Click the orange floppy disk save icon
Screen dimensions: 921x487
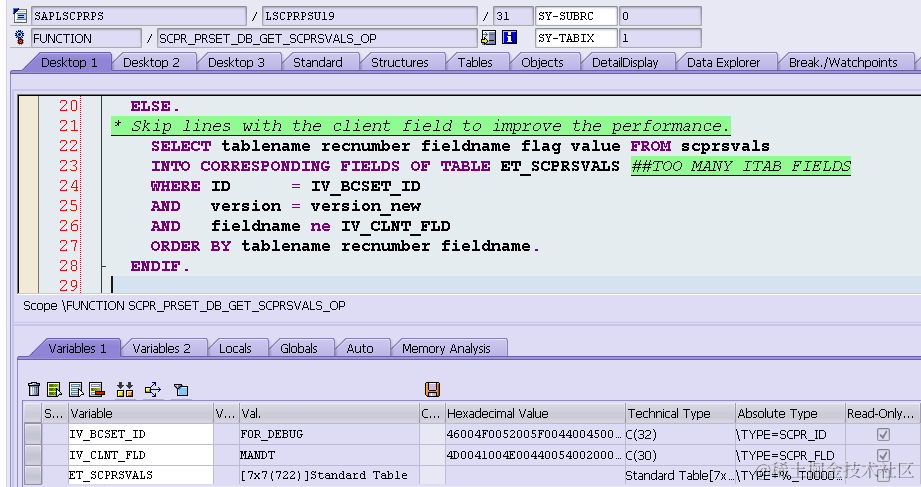(432, 389)
